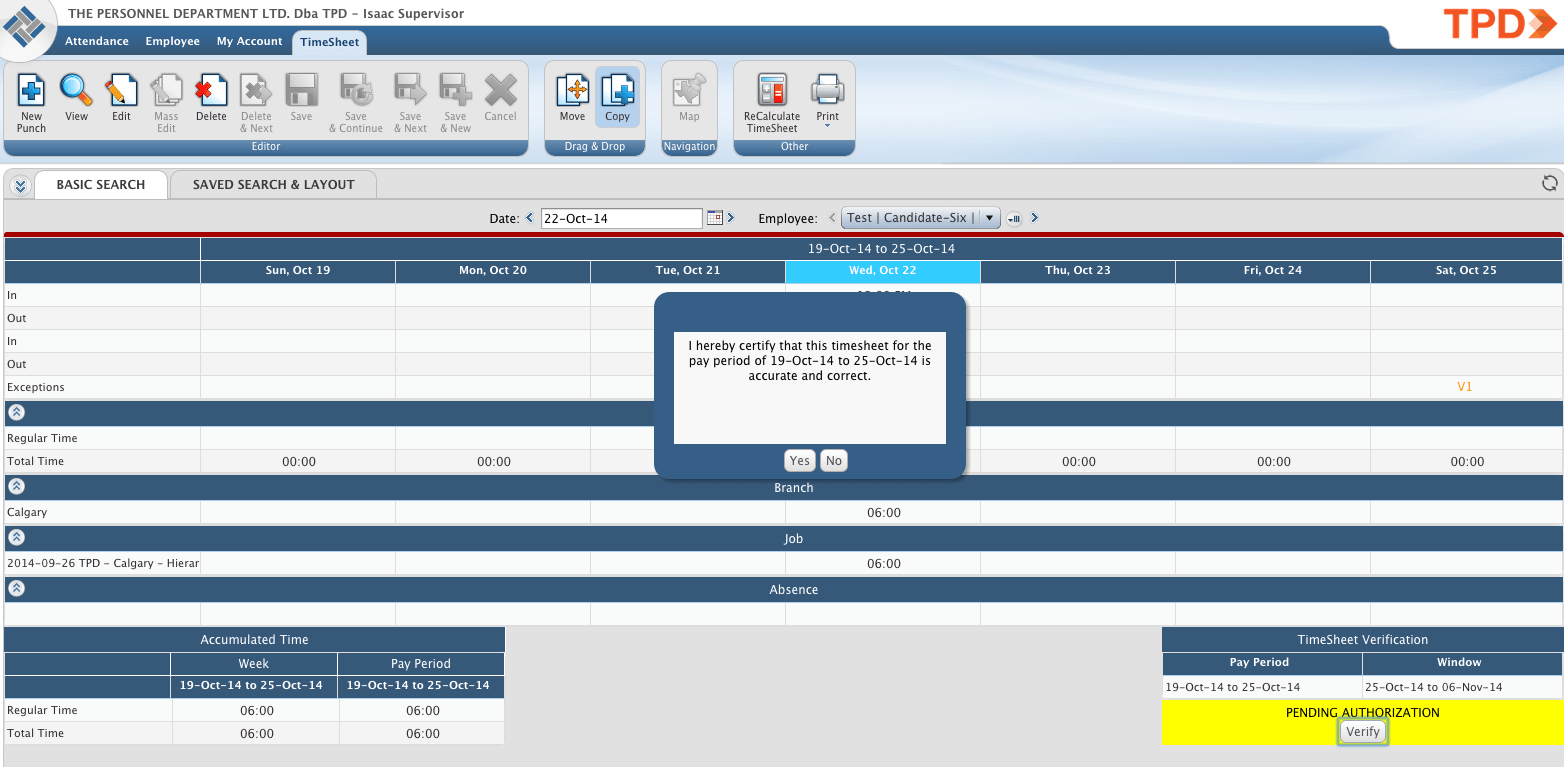Select the Sat, Oct 25 column header
The image size is (1564, 767).
[1467, 271]
